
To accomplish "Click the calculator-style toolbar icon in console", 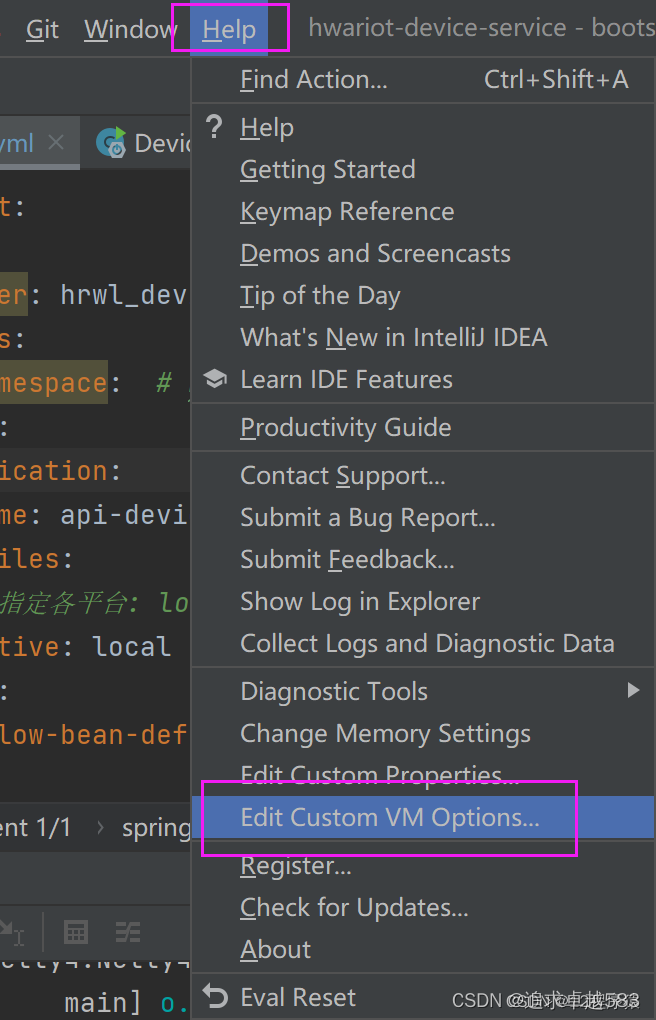I will coord(75,933).
